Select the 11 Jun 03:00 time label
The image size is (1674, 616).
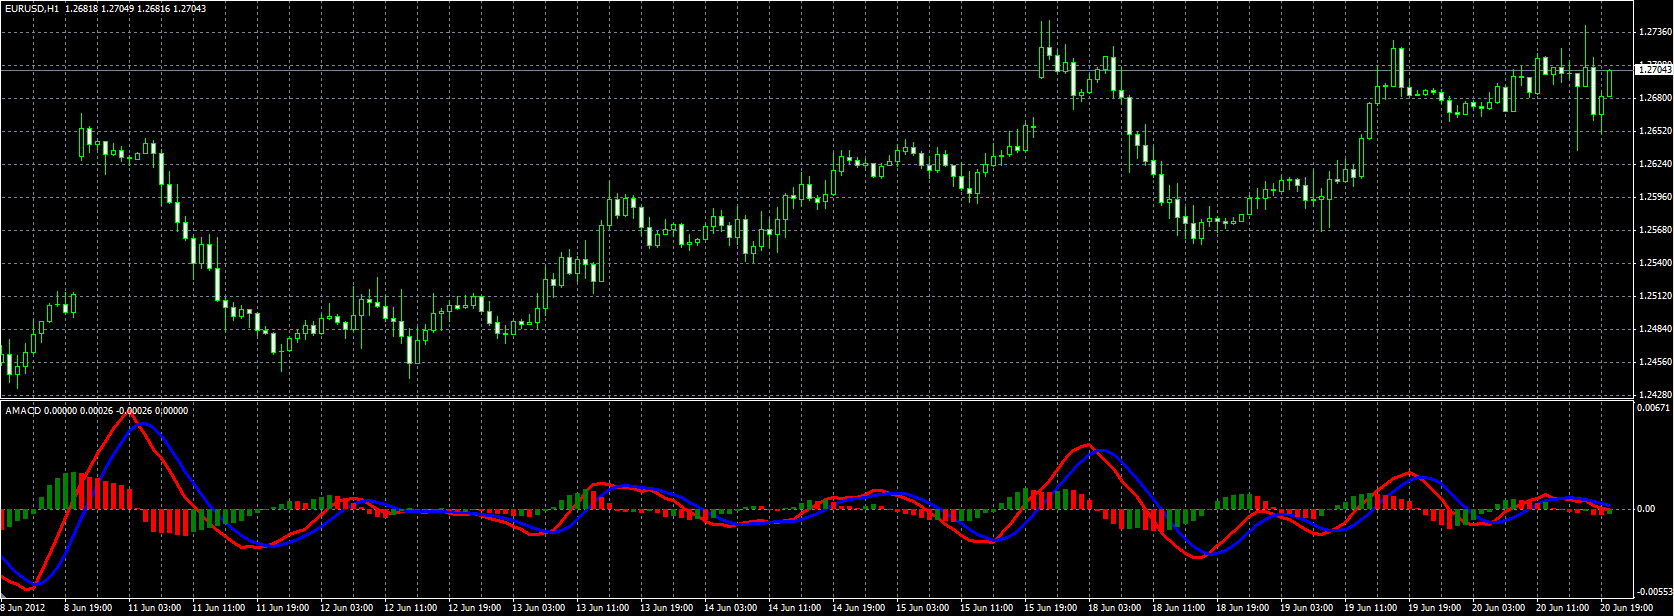coord(155,607)
